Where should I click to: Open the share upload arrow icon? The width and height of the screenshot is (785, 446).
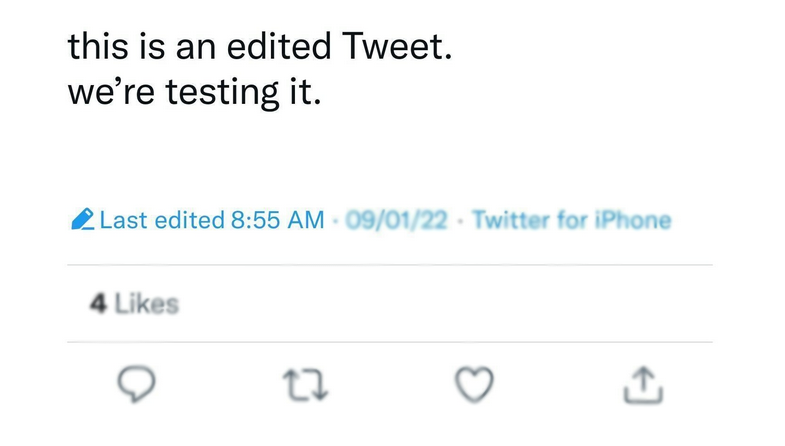tap(643, 384)
